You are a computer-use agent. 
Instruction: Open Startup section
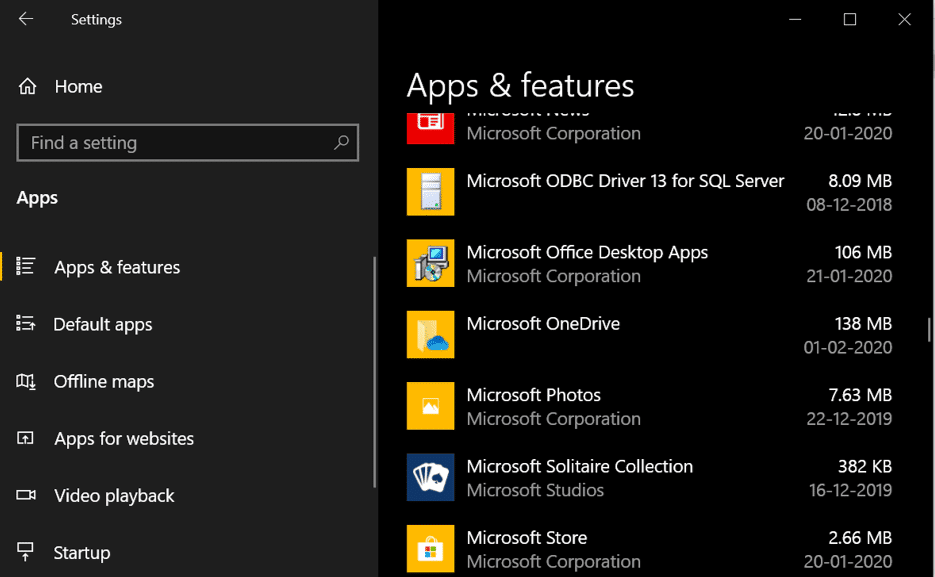coord(82,553)
